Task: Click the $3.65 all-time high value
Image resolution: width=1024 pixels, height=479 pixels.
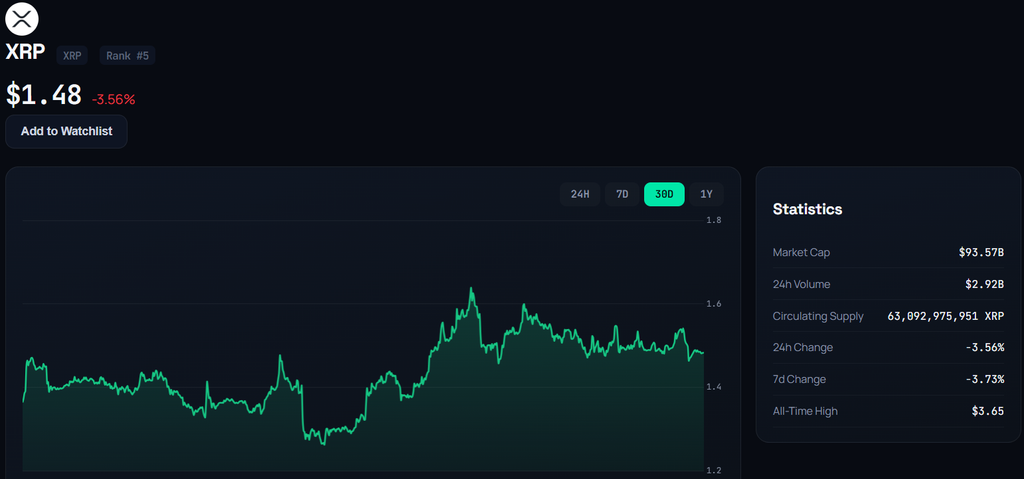Action: tap(988, 412)
